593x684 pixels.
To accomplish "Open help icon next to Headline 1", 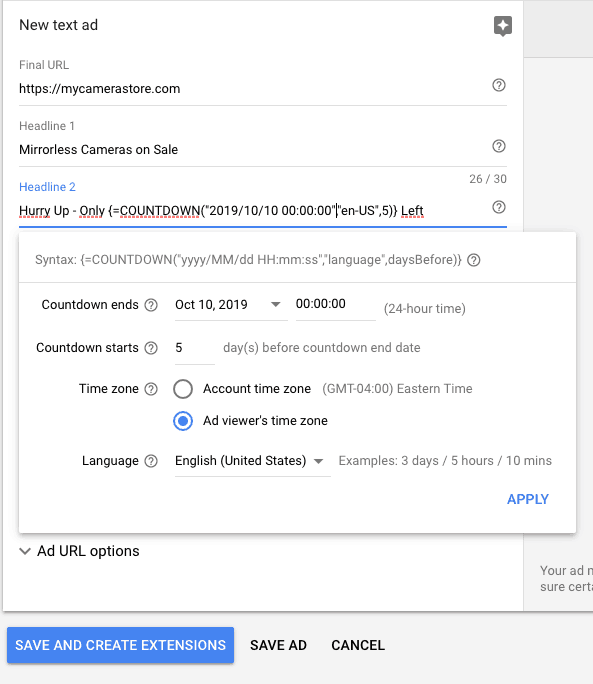I will click(x=499, y=146).
